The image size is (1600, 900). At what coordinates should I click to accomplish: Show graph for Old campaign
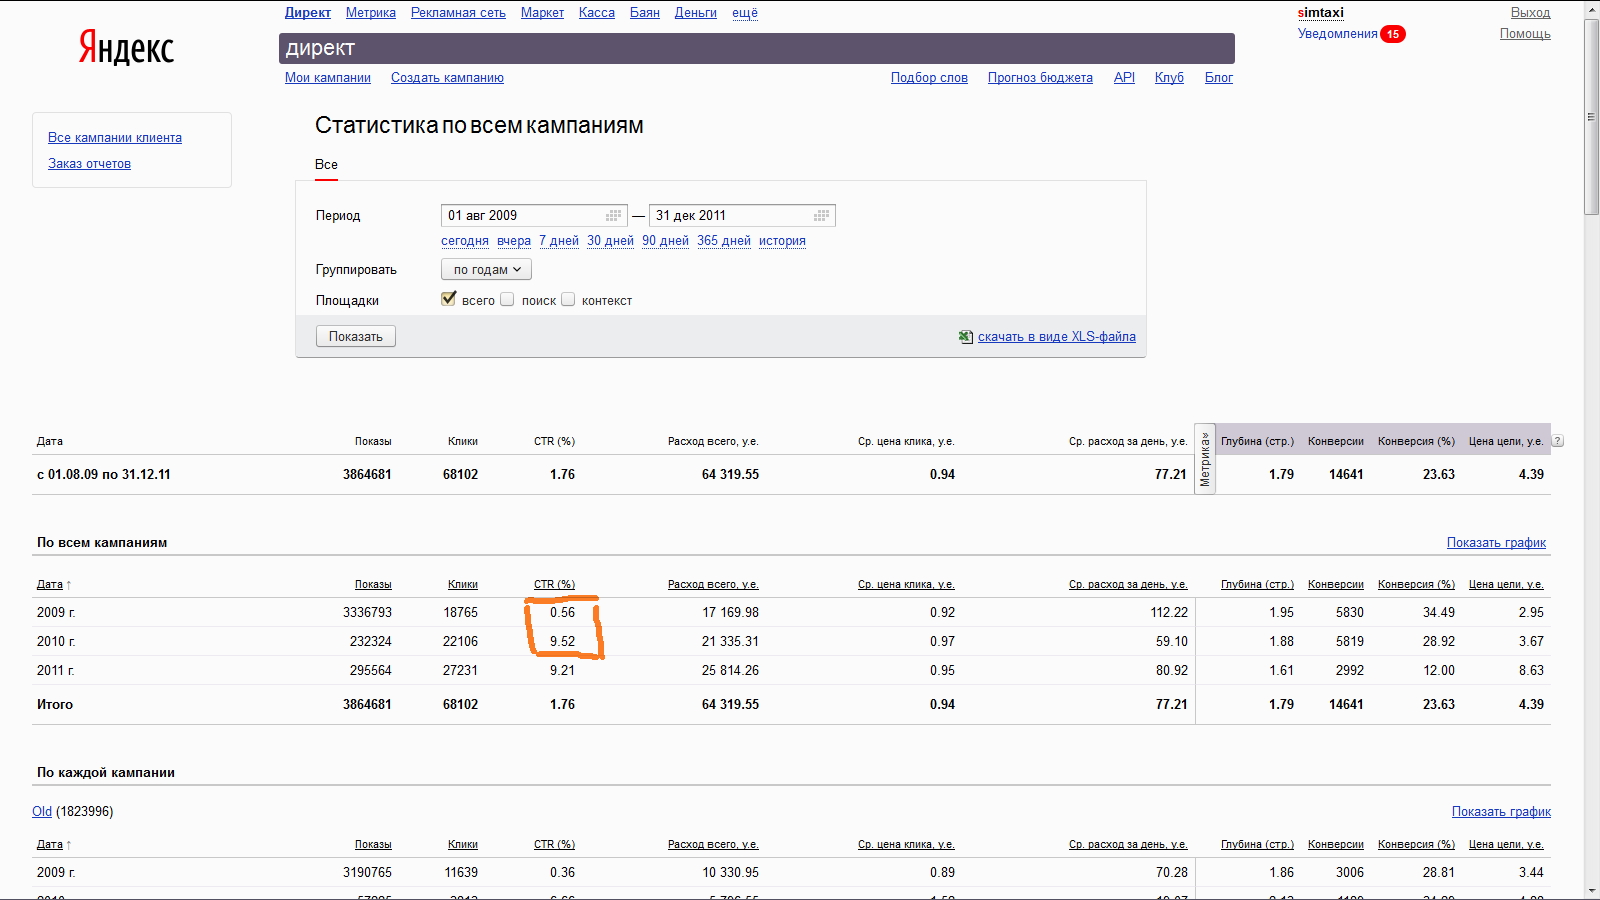[1501, 812]
